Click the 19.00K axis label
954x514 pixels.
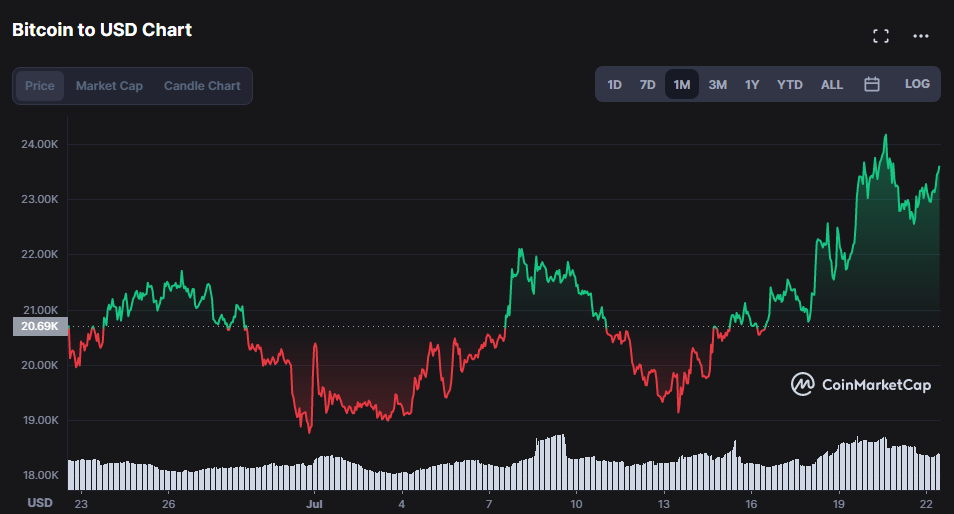40,420
